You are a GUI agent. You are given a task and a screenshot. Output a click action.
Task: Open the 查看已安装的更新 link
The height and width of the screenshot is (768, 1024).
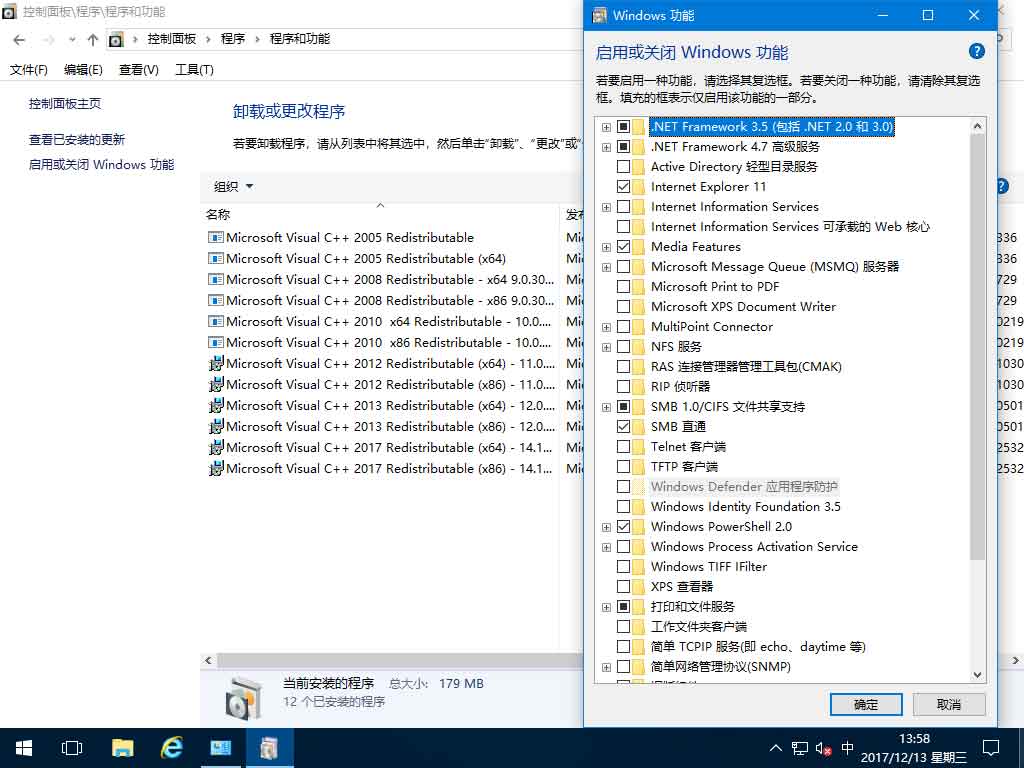(x=77, y=140)
